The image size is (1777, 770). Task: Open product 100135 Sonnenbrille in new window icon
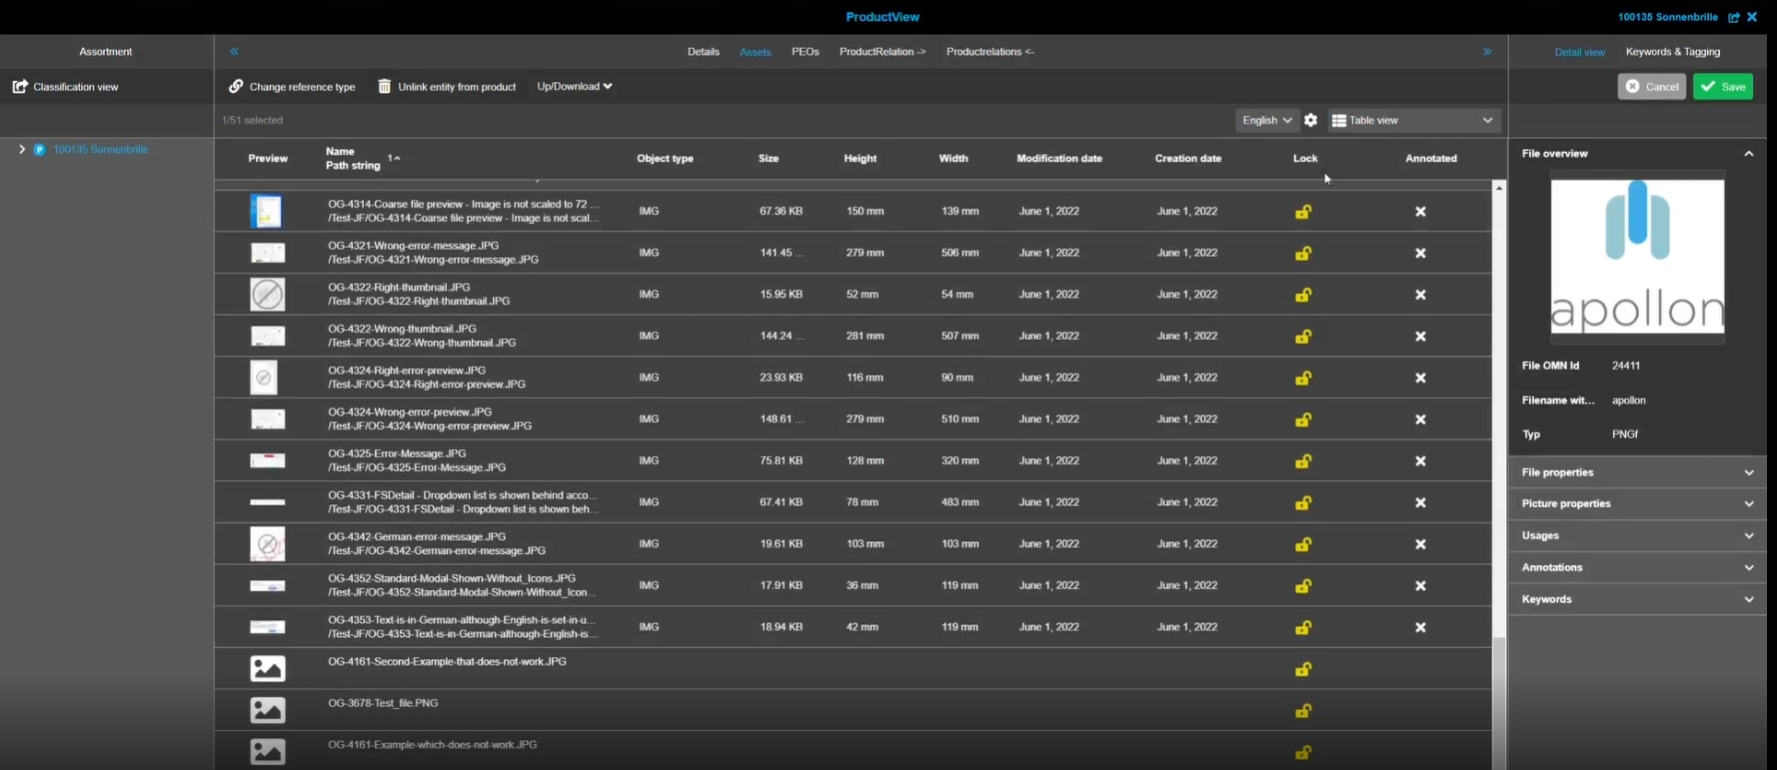coord(1734,17)
